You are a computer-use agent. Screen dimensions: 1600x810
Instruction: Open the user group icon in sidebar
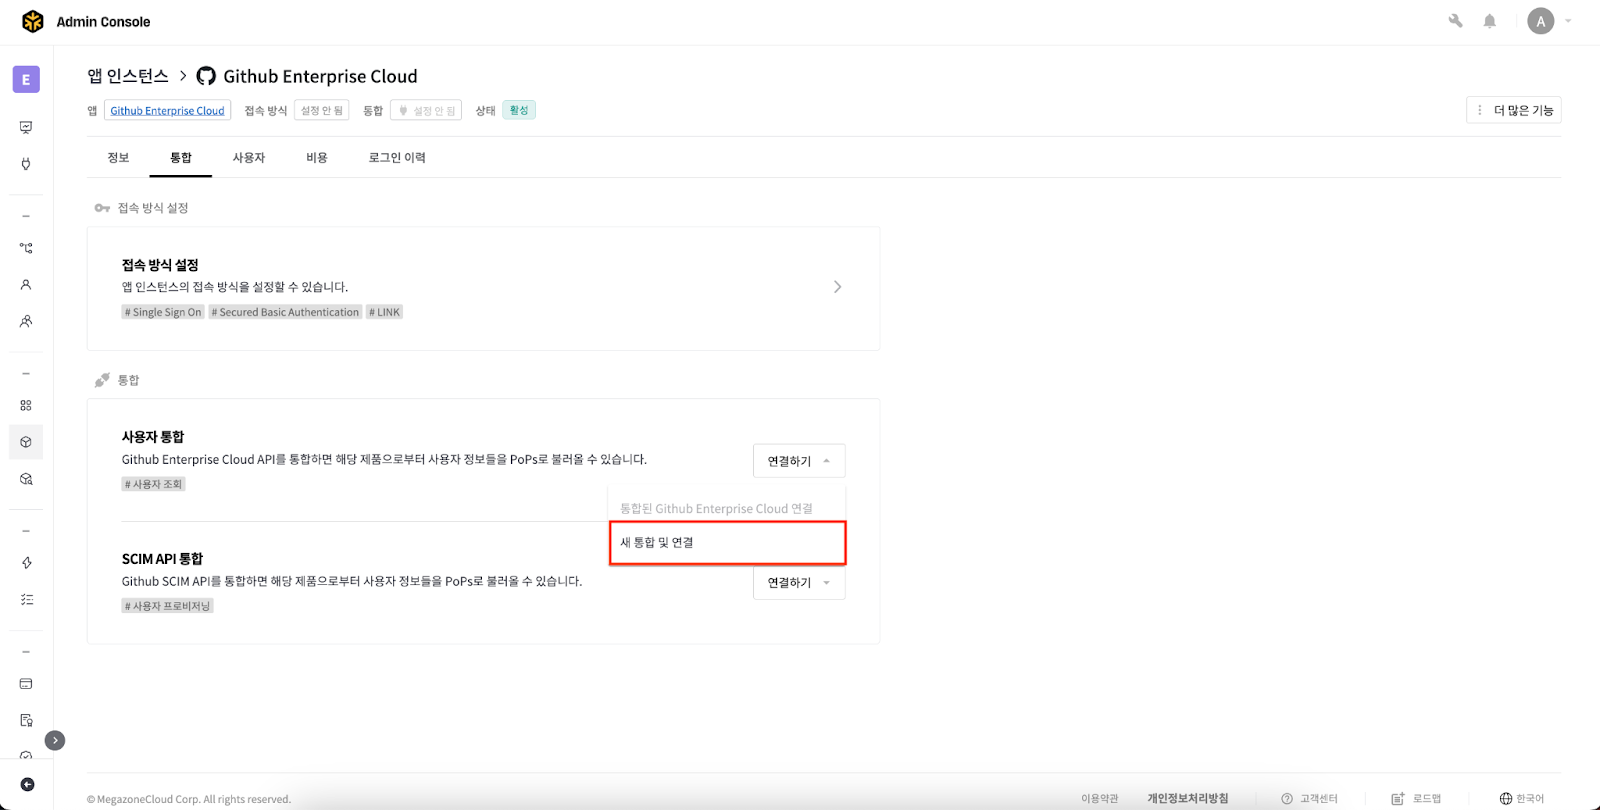tap(26, 321)
